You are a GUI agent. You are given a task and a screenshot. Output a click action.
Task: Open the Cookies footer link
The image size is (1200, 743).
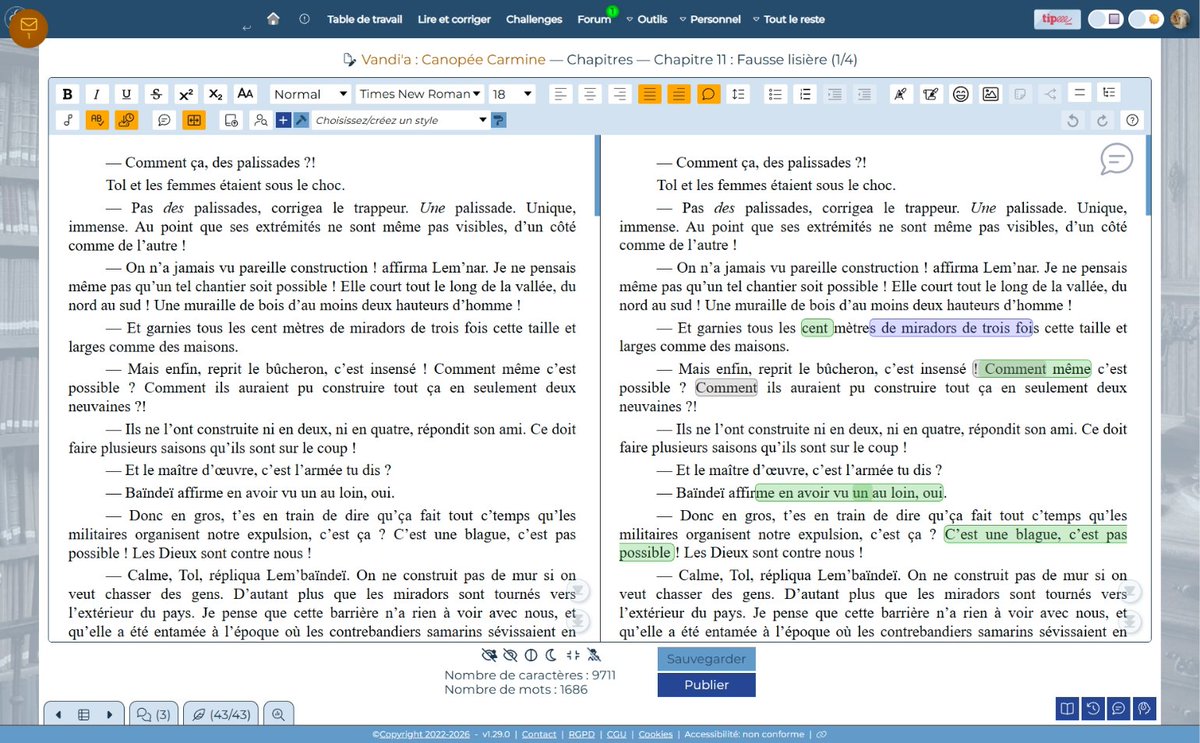655,734
